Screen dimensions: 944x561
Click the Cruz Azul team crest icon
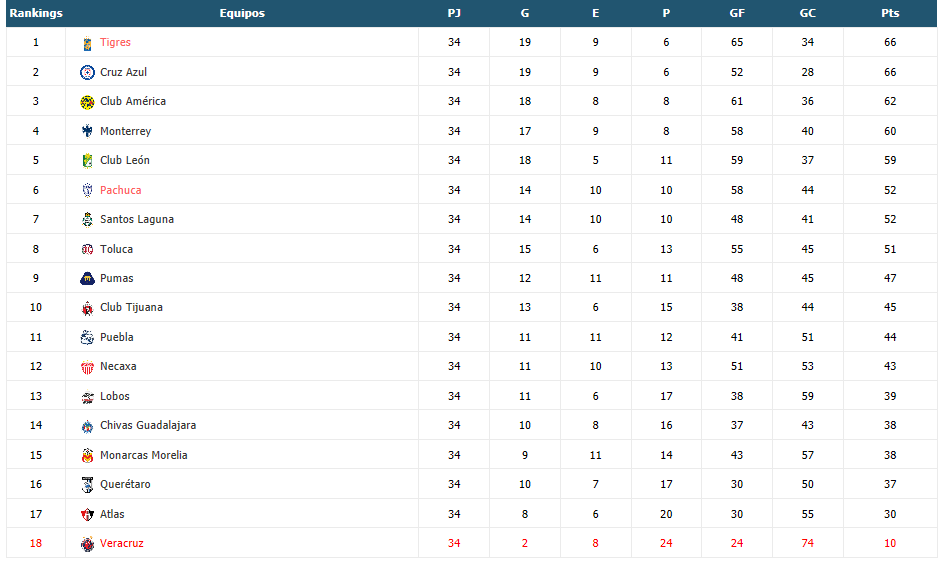(x=87, y=73)
